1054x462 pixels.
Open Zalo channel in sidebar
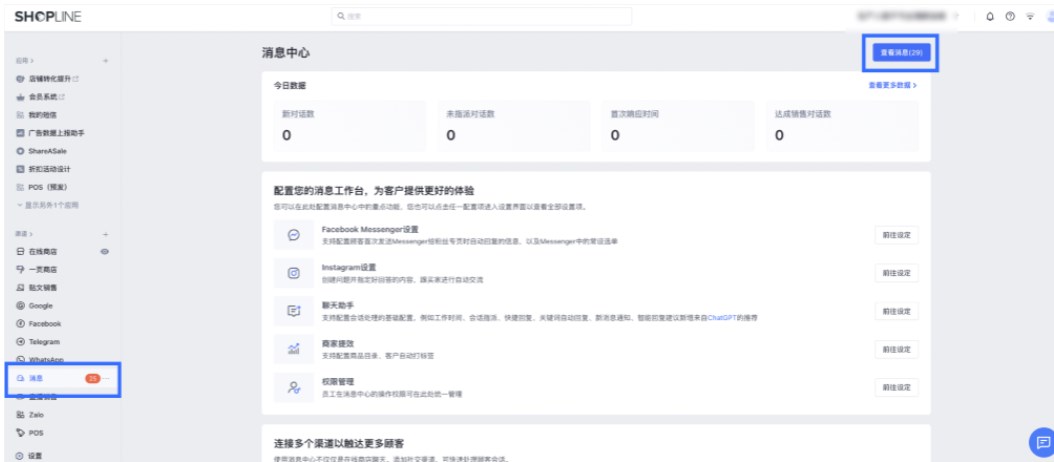tap(37, 414)
